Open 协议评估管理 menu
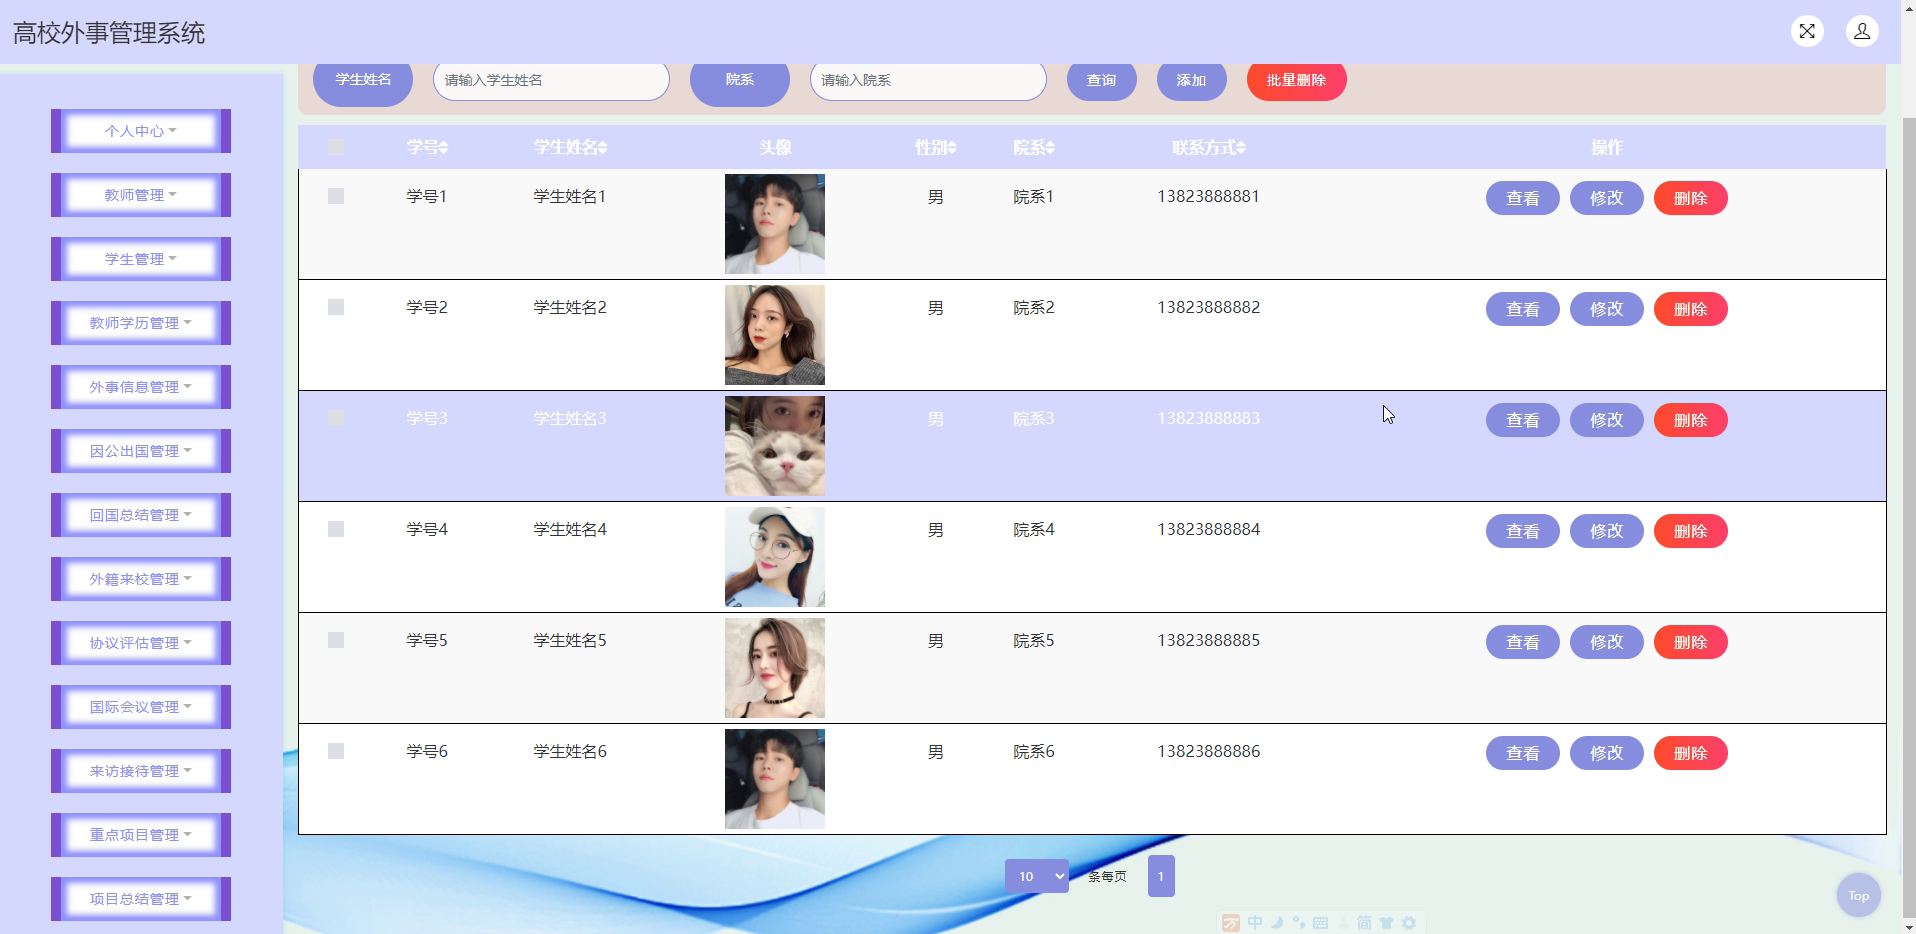This screenshot has height=934, width=1916. tap(141, 643)
